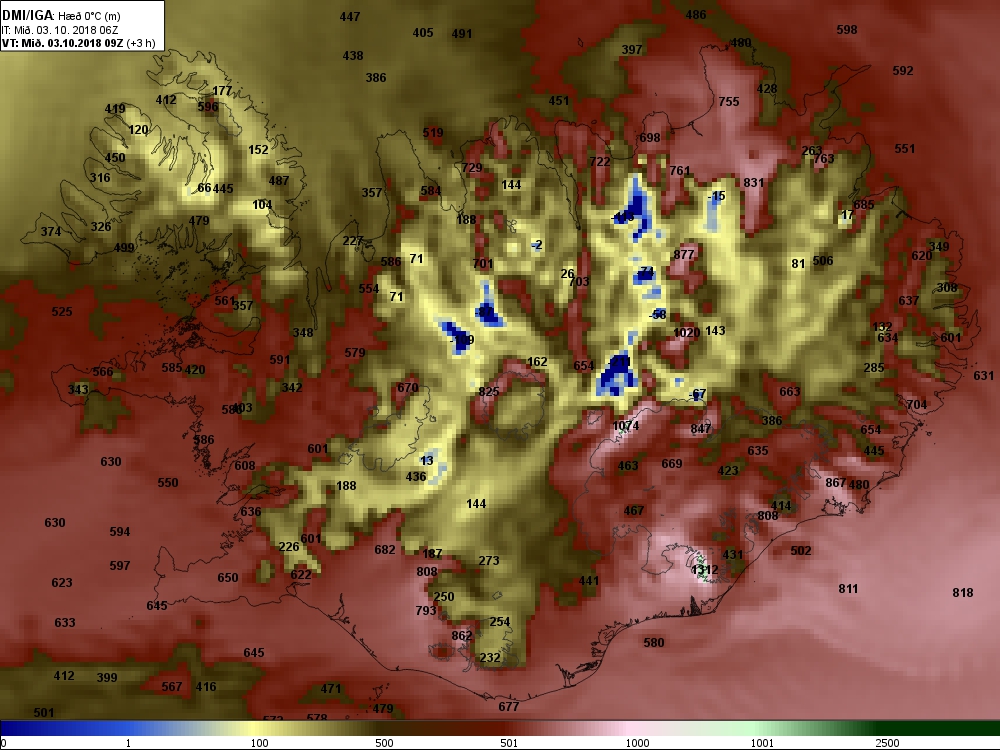Click the map value 722
Image resolution: width=1000 pixels, height=750 pixels.
(600, 161)
